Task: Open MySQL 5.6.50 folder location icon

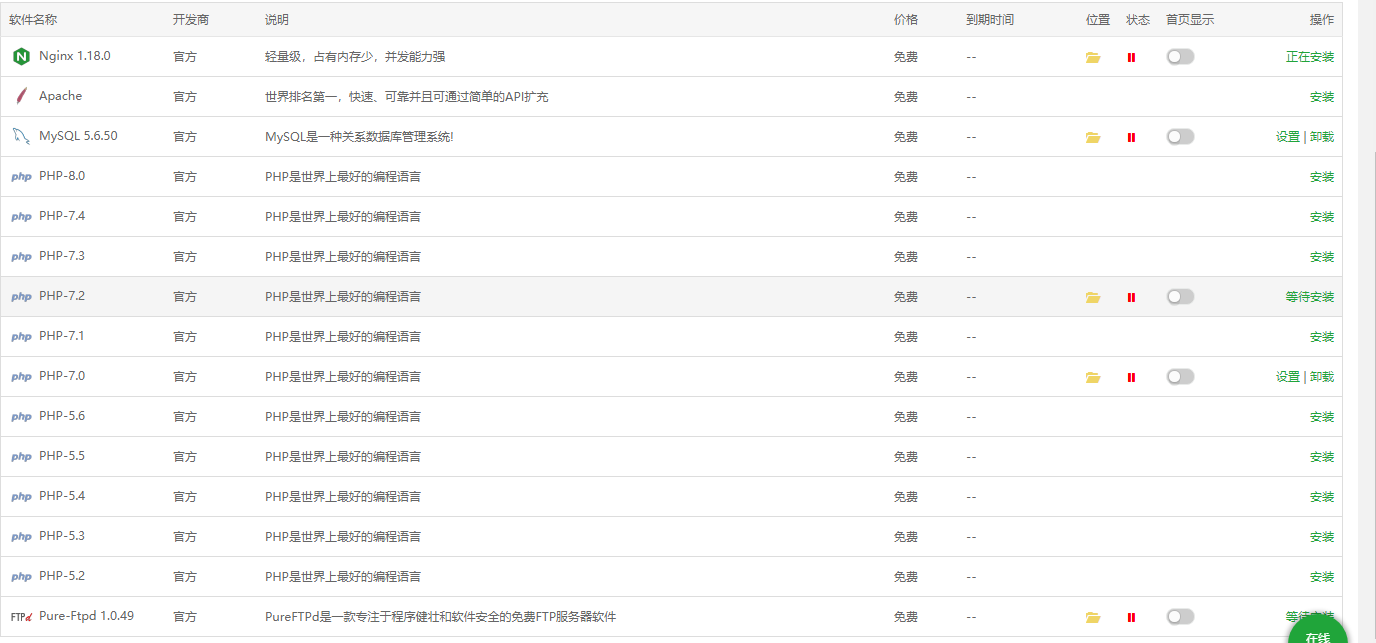Action: click(1093, 137)
